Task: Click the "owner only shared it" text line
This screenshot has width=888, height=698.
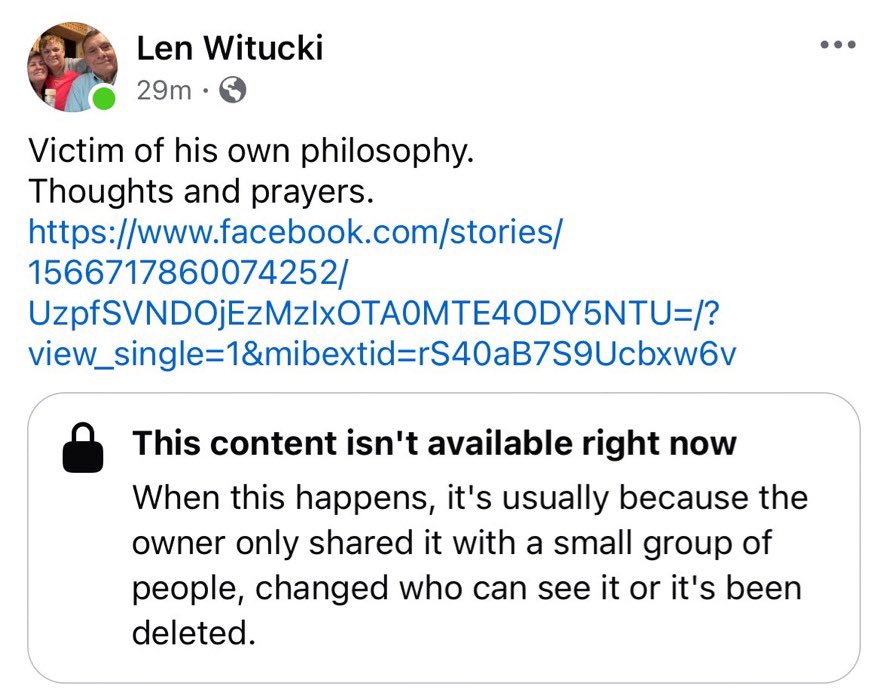Action: click(x=452, y=543)
